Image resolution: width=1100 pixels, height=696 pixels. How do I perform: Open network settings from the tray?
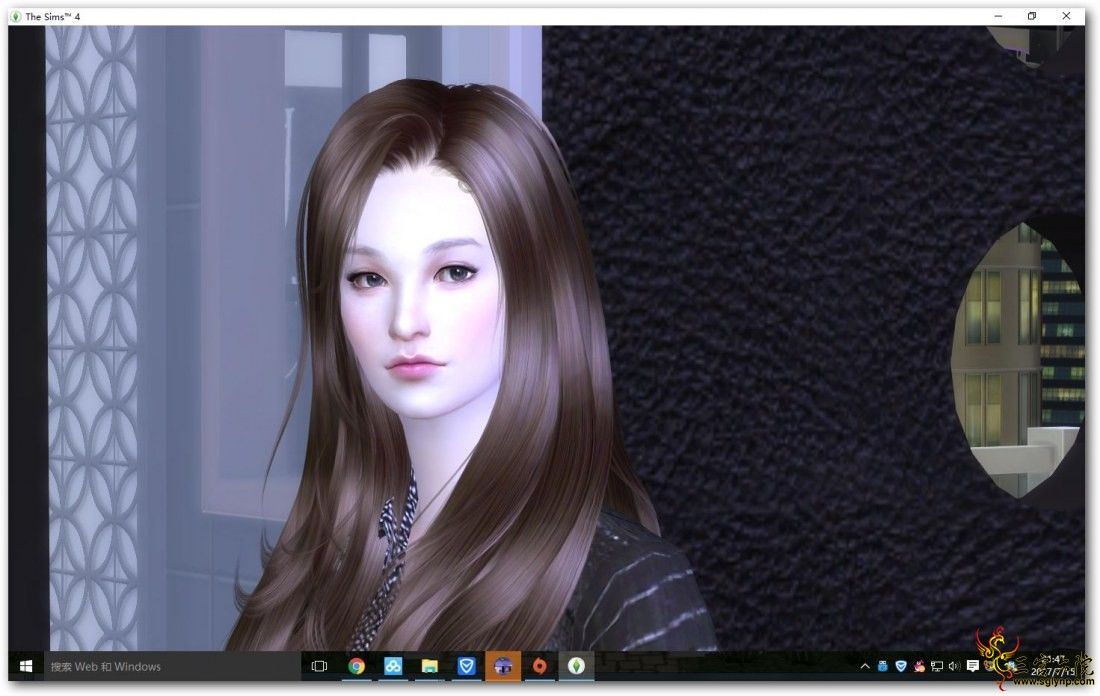[x=937, y=667]
